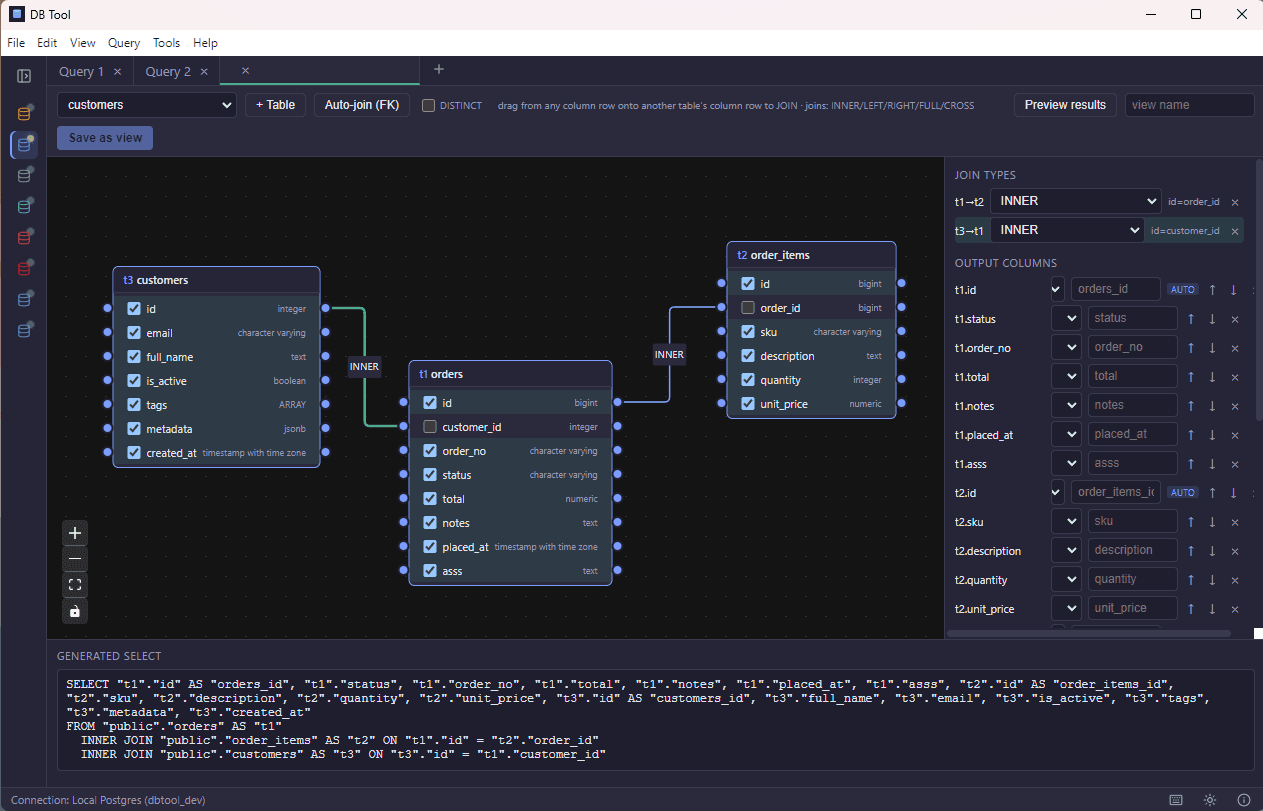Open t2.sku aggregate dropdown

1067,522
